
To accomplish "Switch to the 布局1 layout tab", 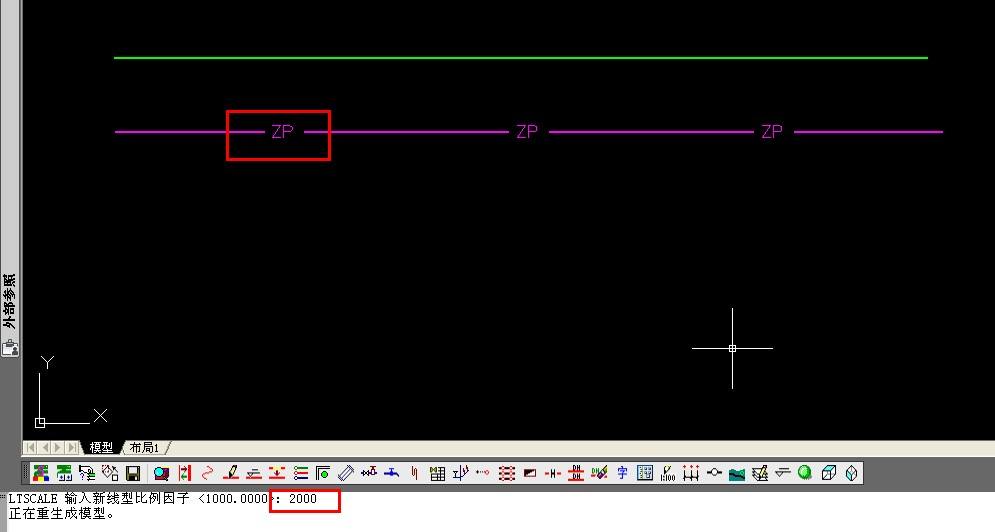I will click(x=144, y=448).
